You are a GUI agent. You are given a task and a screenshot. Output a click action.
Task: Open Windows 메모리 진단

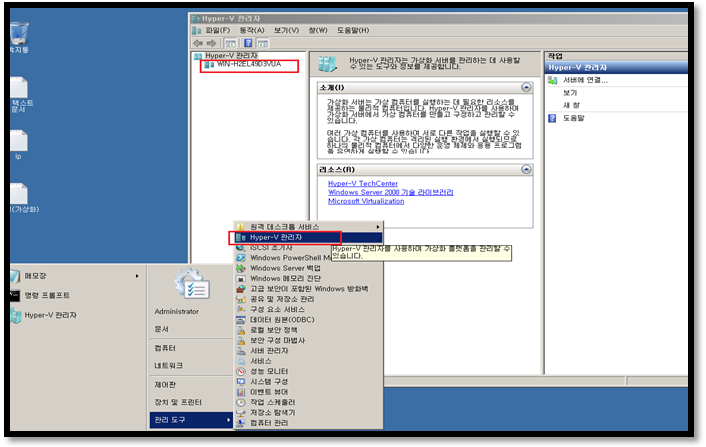[308, 279]
